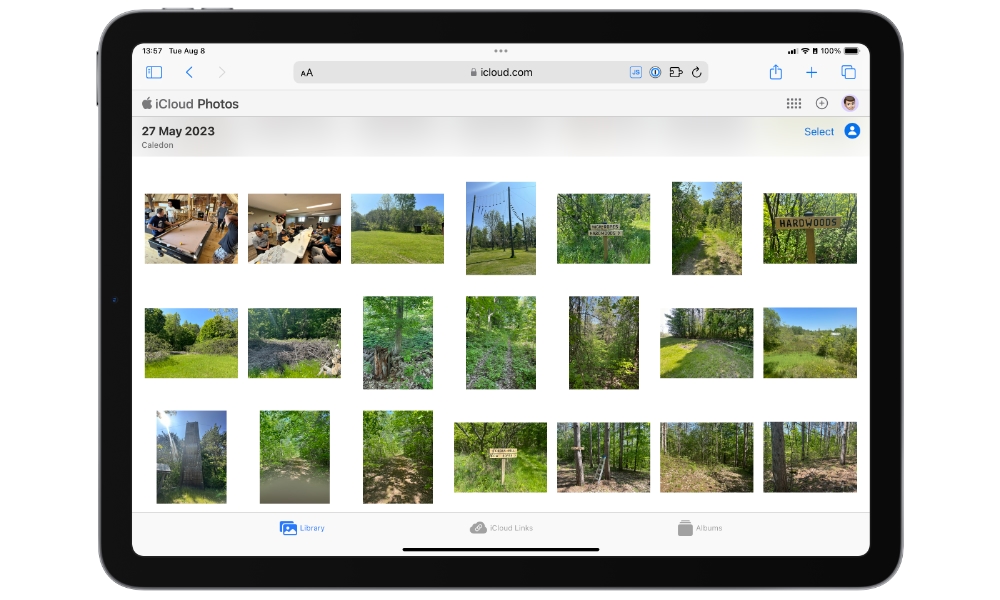Click the 1Password extension icon

coord(655,72)
